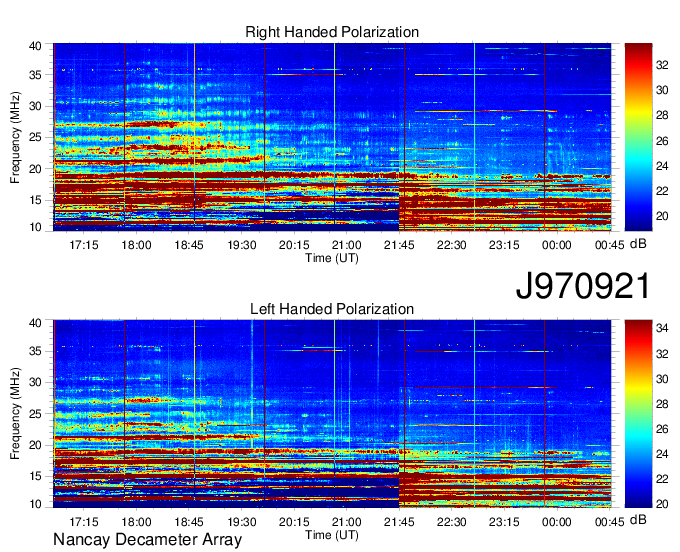Click the "22:30" tick on Right Handed time axis
Screen dimensions: 680x552
(451, 245)
